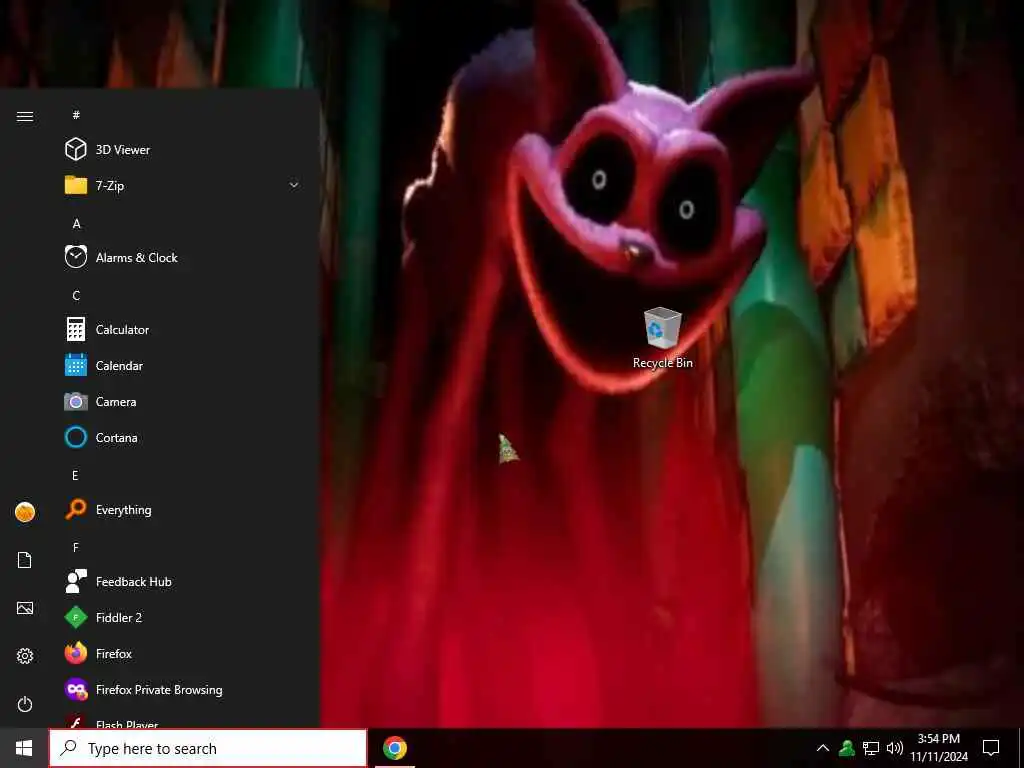Show hidden system tray icons

(x=823, y=748)
